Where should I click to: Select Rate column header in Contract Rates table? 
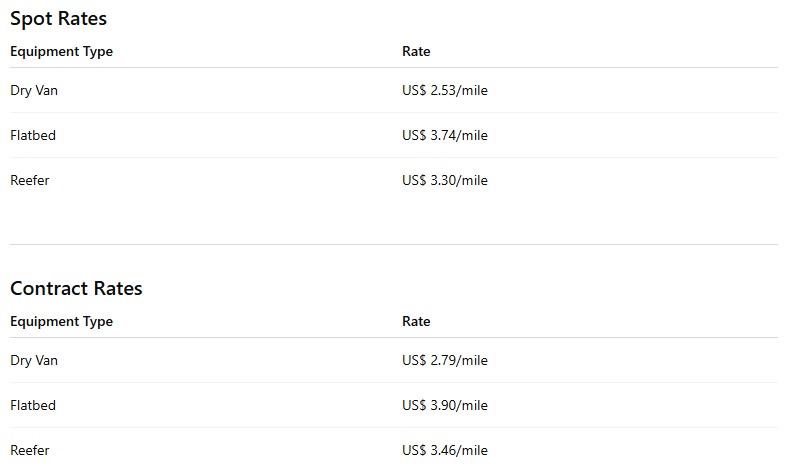[416, 321]
